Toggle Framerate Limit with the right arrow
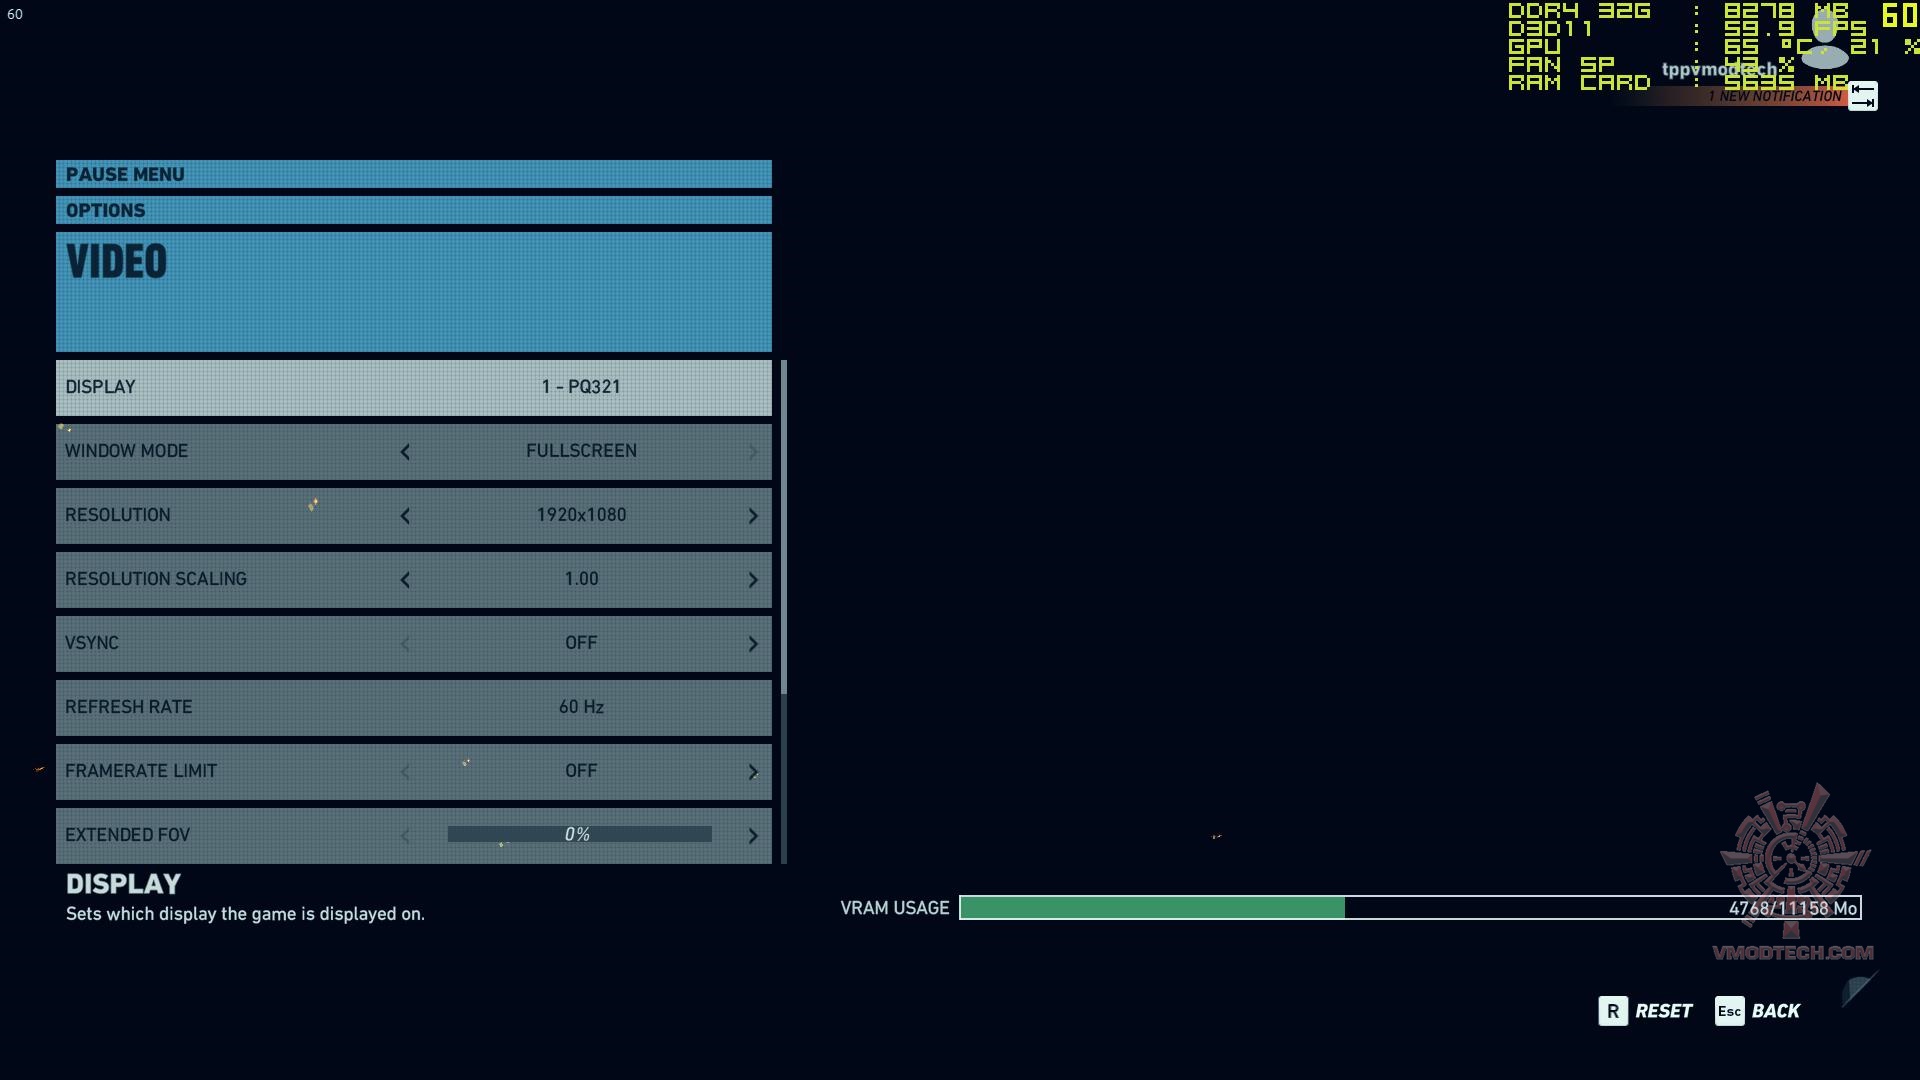This screenshot has width=1920, height=1080. (753, 772)
